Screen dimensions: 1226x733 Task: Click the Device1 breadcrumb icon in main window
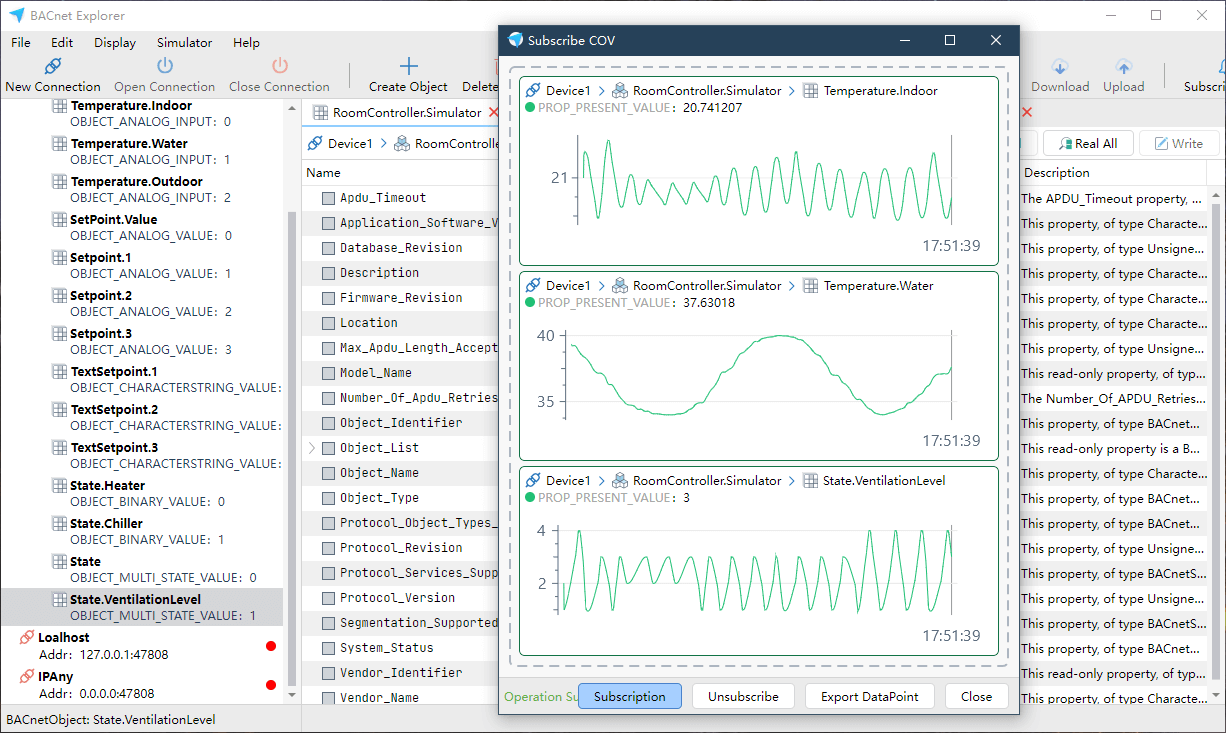(316, 144)
